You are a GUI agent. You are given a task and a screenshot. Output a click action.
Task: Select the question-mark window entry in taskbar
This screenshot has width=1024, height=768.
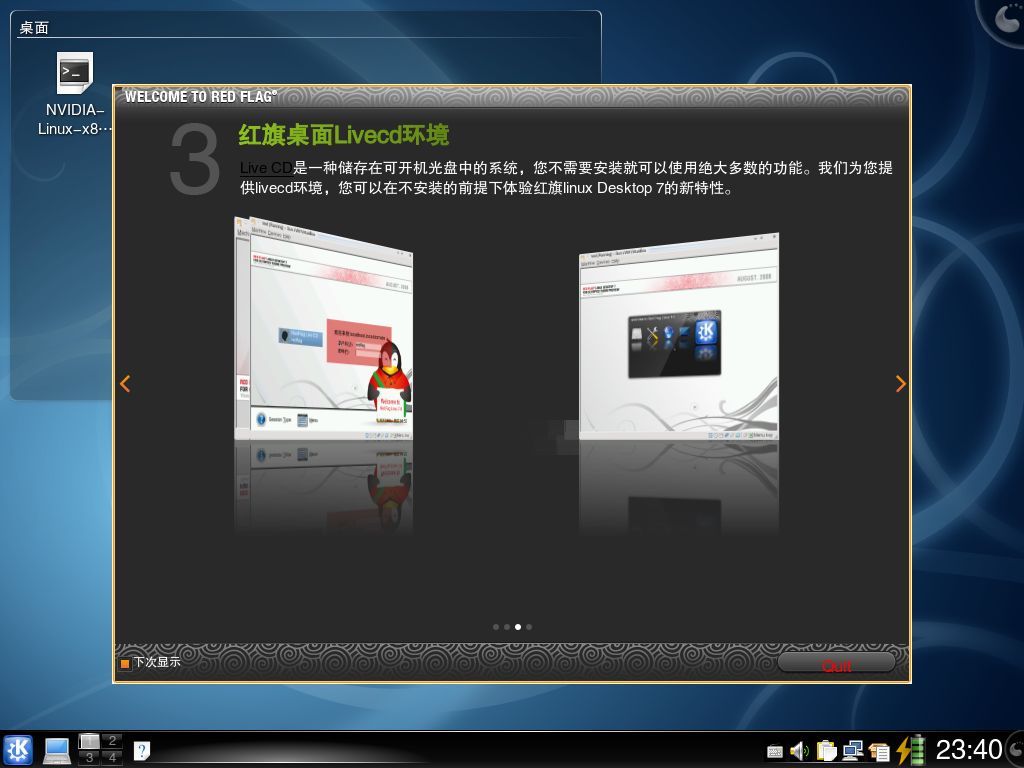[x=142, y=750]
